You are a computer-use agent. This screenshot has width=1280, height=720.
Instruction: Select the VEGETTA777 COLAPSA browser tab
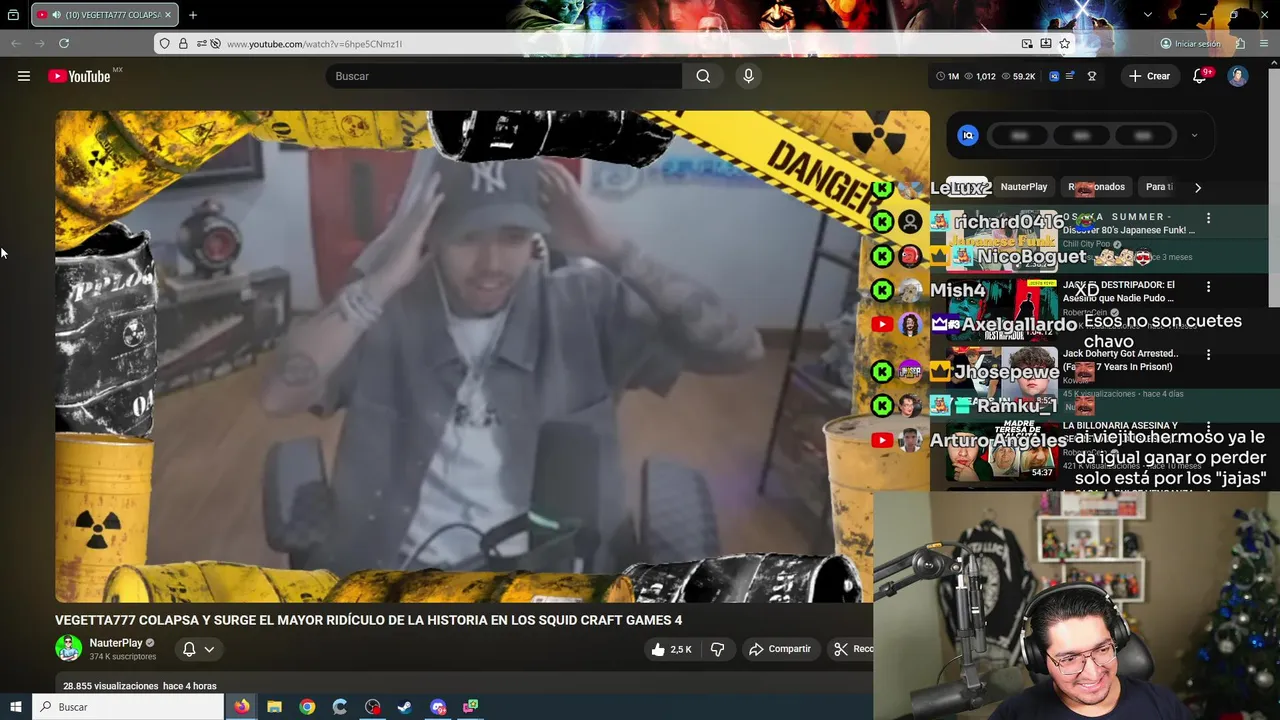click(105, 15)
